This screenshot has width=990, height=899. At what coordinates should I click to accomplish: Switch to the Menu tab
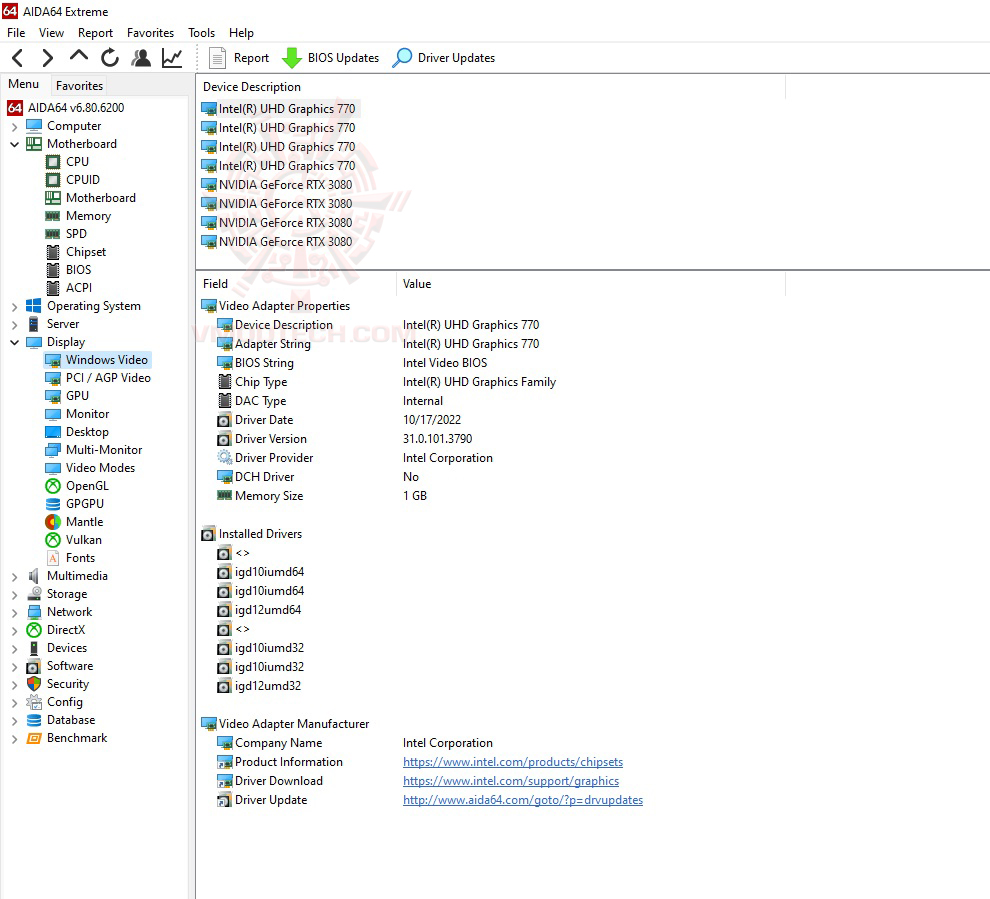point(23,84)
